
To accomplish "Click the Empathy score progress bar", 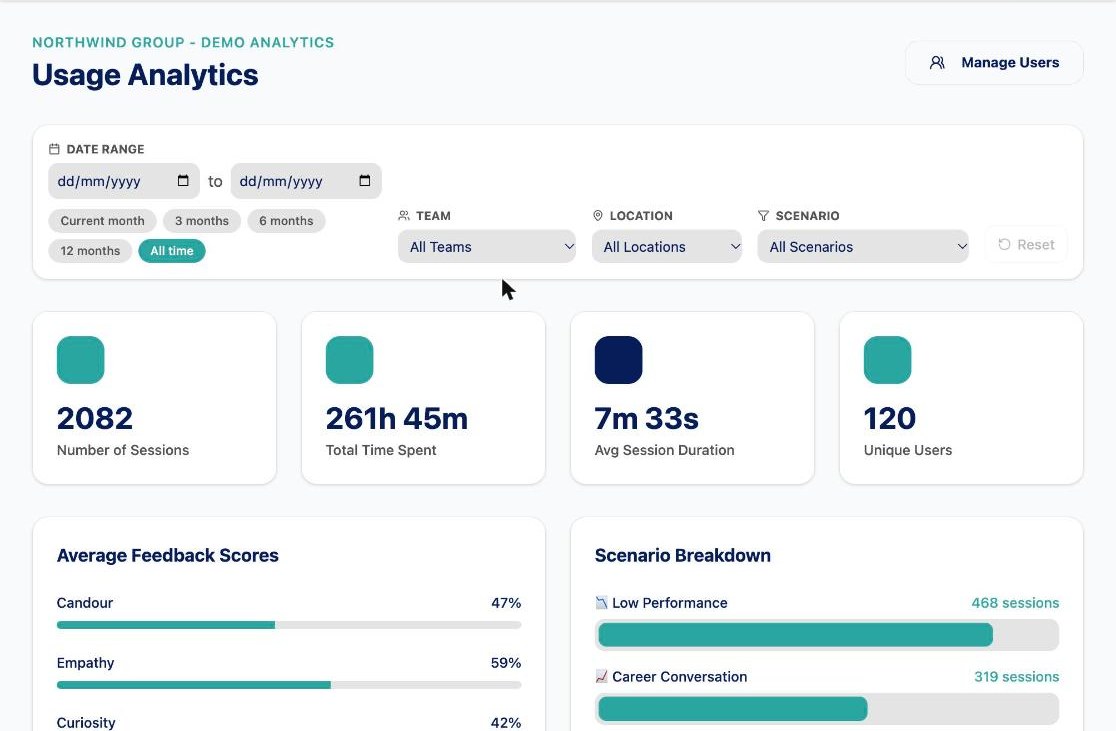I will coord(289,685).
